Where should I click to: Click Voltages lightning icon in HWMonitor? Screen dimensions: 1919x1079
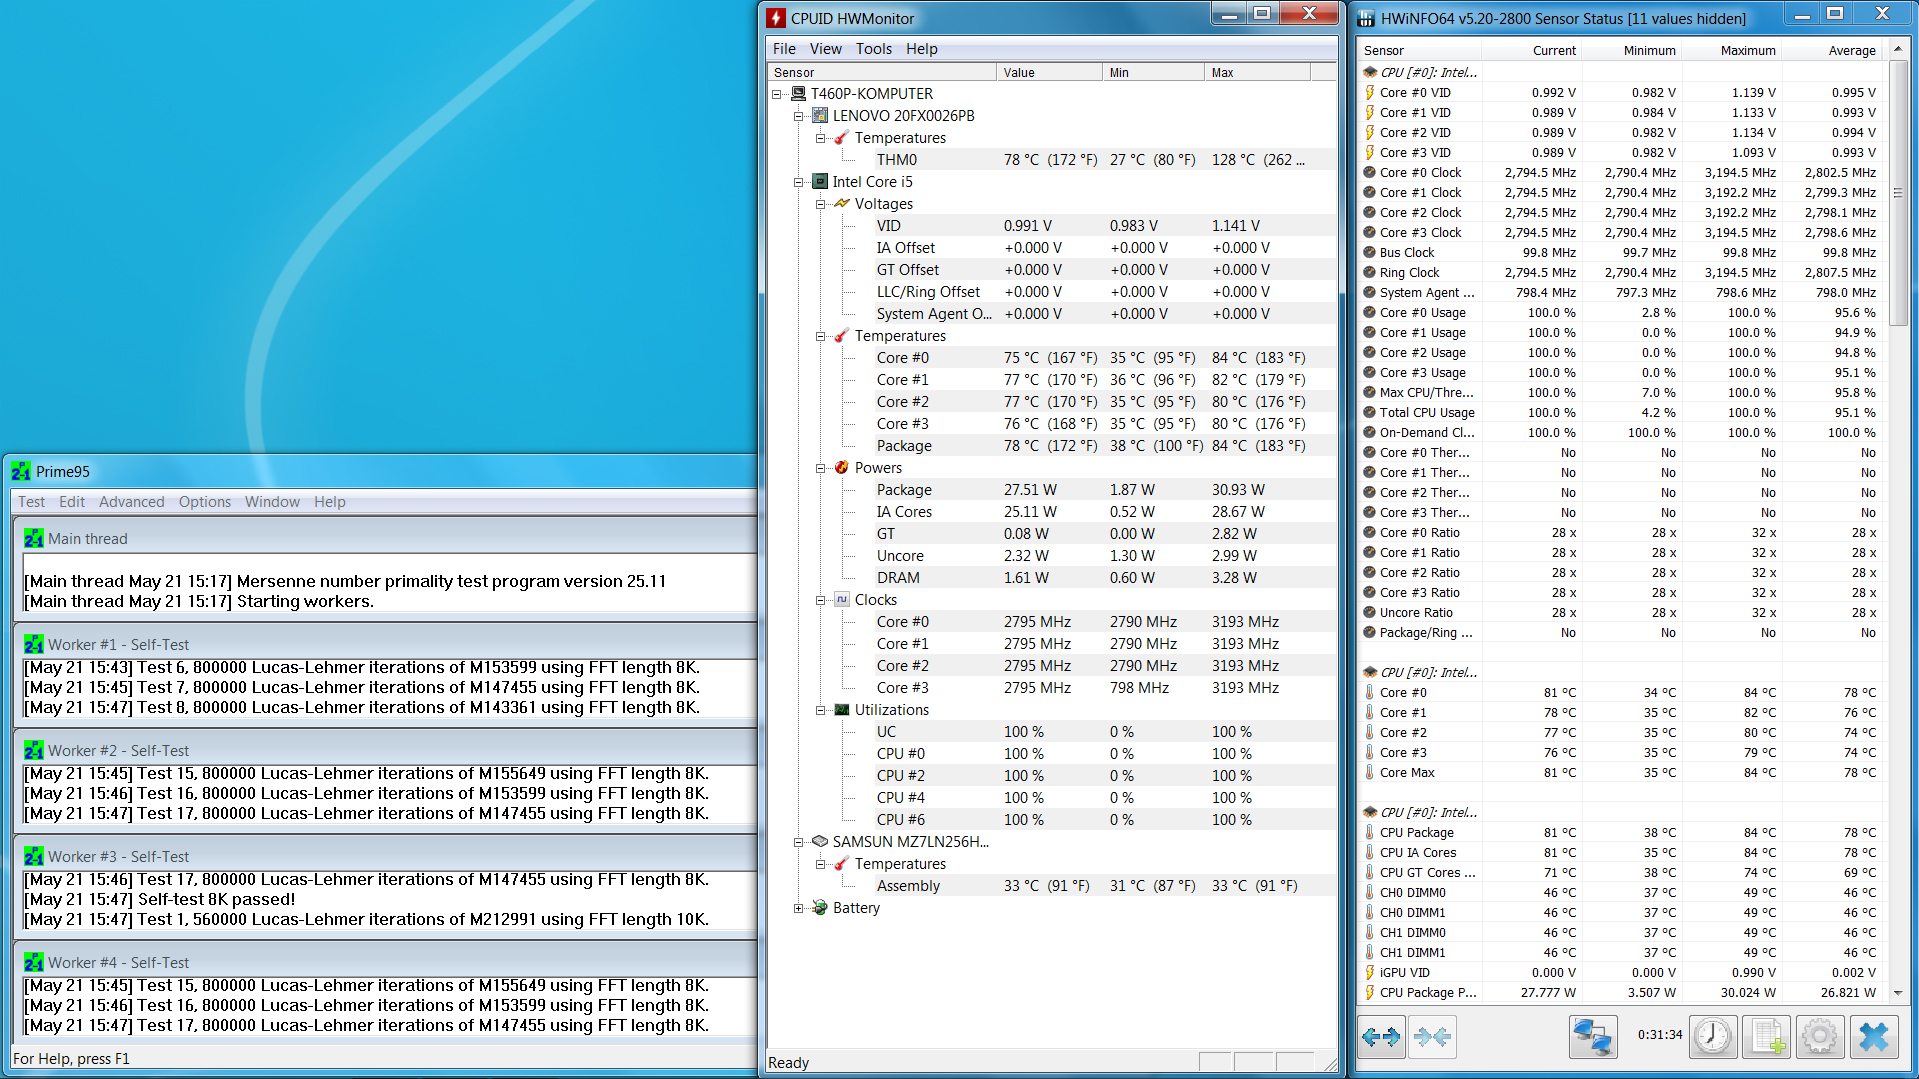tap(842, 204)
